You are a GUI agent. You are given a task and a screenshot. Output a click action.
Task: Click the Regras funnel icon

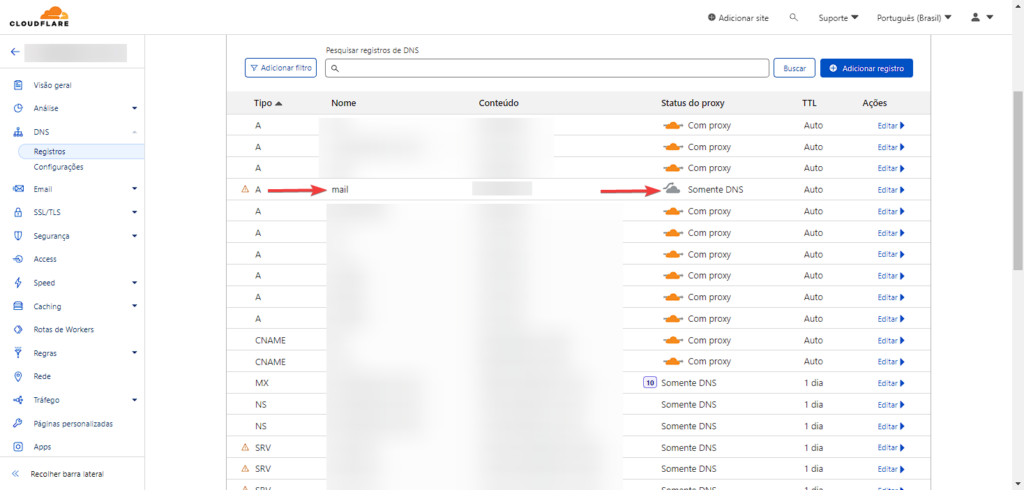[x=18, y=353]
